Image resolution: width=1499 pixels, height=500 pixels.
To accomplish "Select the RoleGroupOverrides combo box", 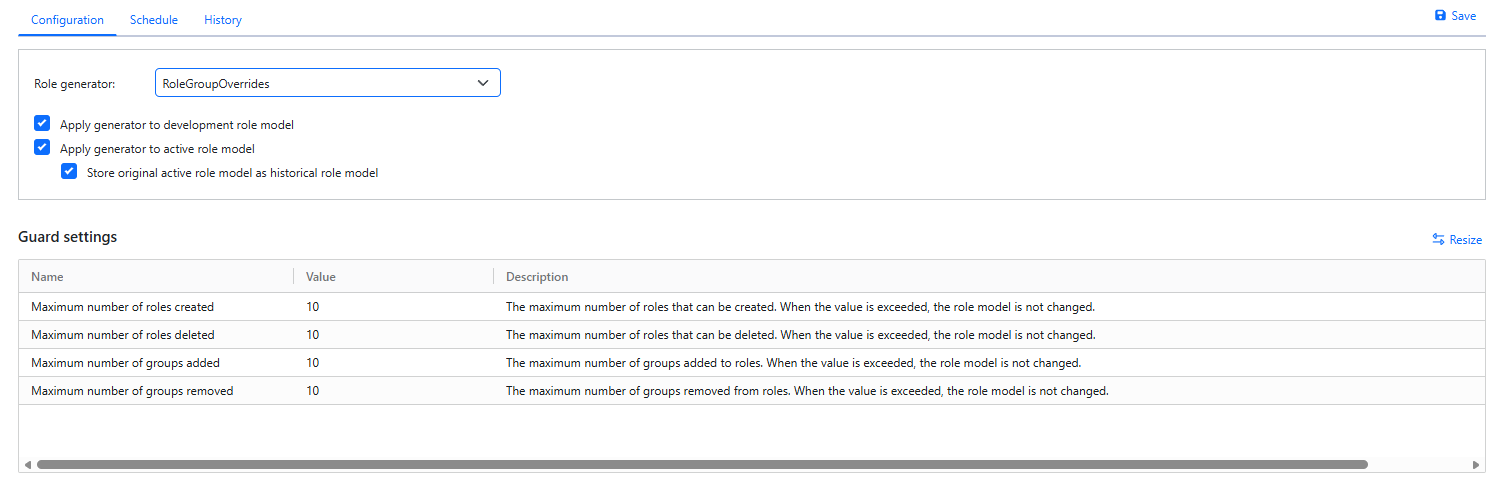I will click(328, 83).
